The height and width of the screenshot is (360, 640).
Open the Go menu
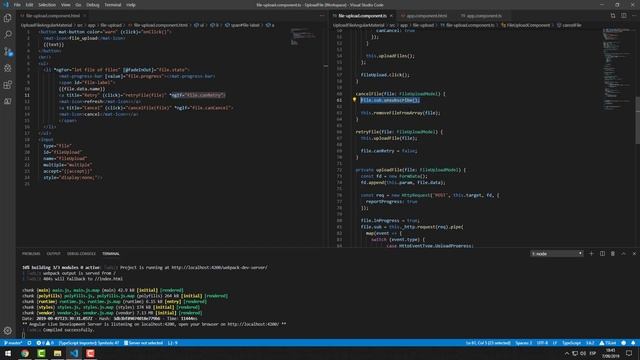coord(78,5)
